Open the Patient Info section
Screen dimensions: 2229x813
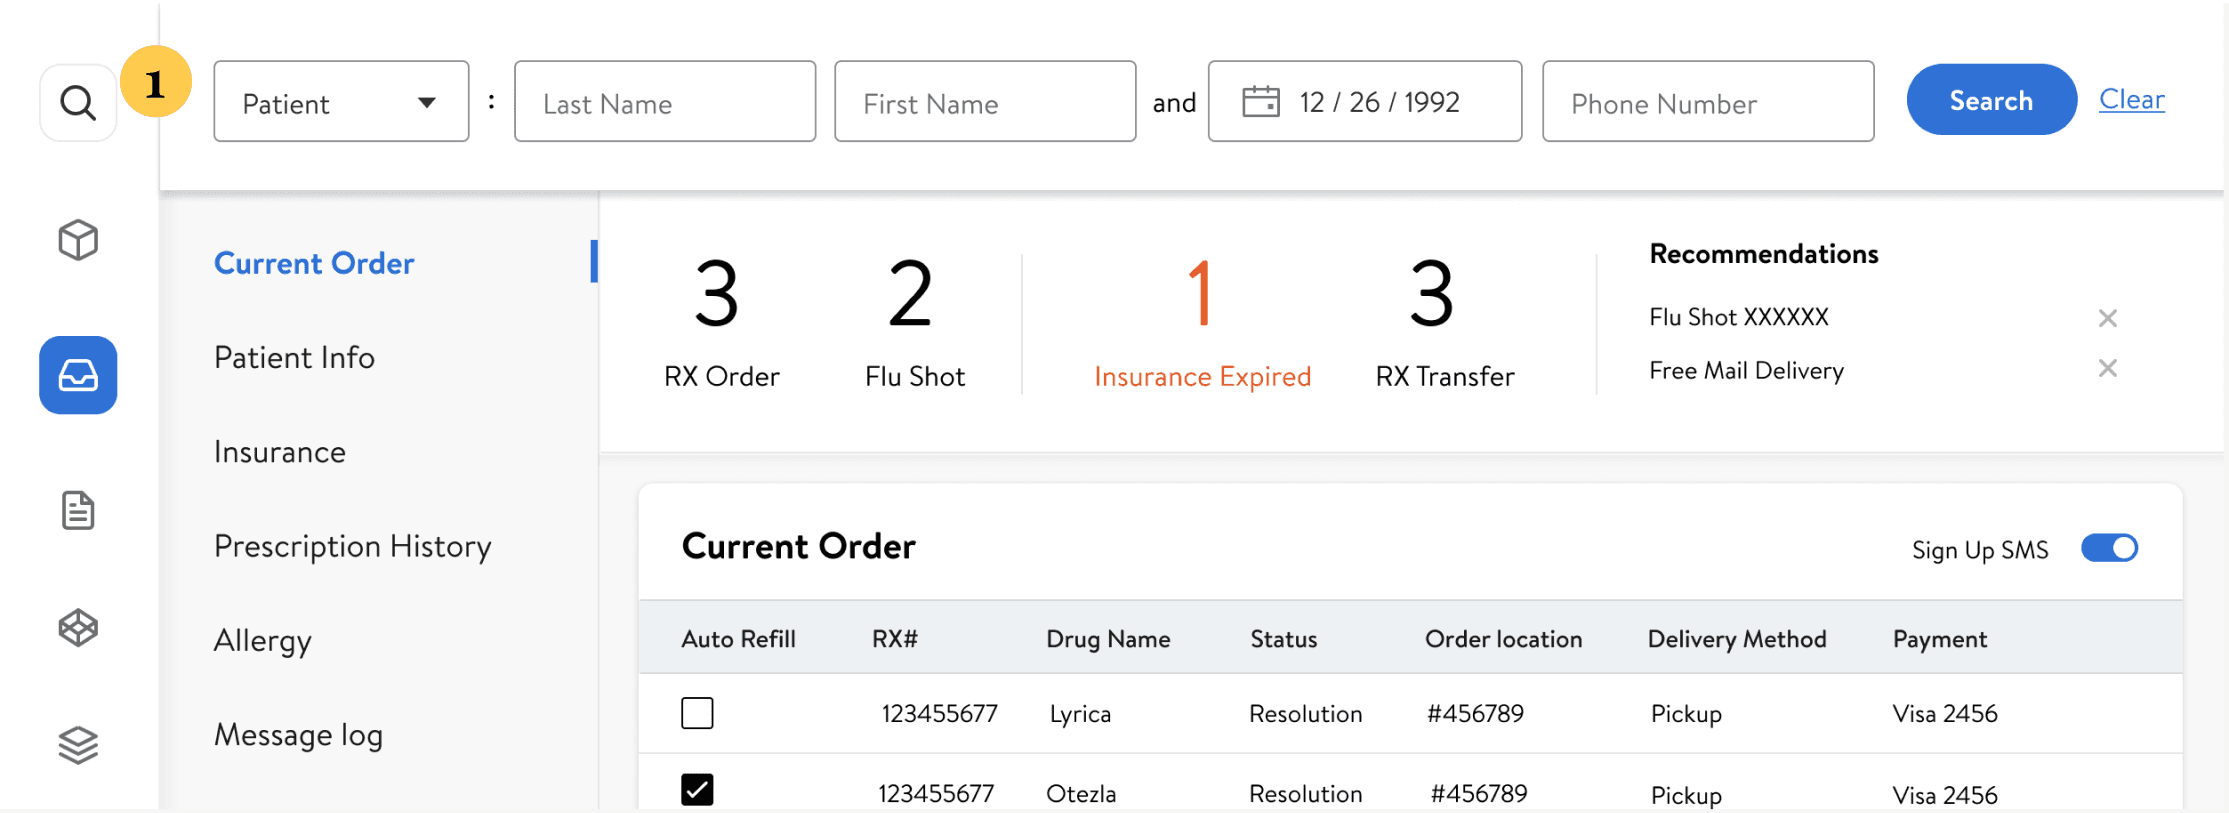coord(294,357)
